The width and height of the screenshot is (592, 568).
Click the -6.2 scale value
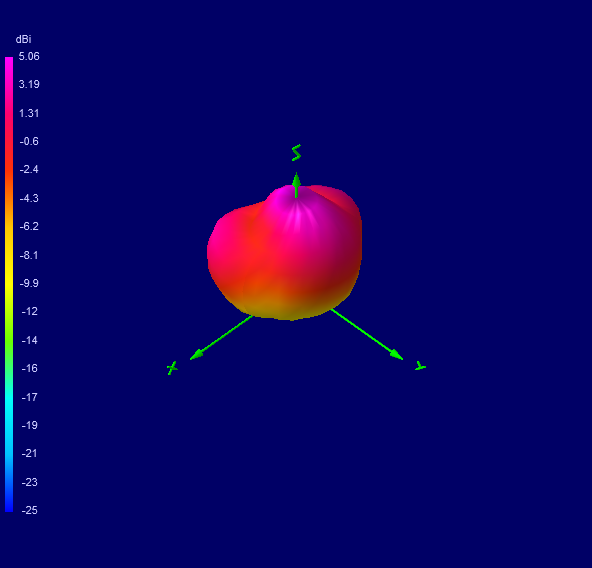click(x=29, y=226)
